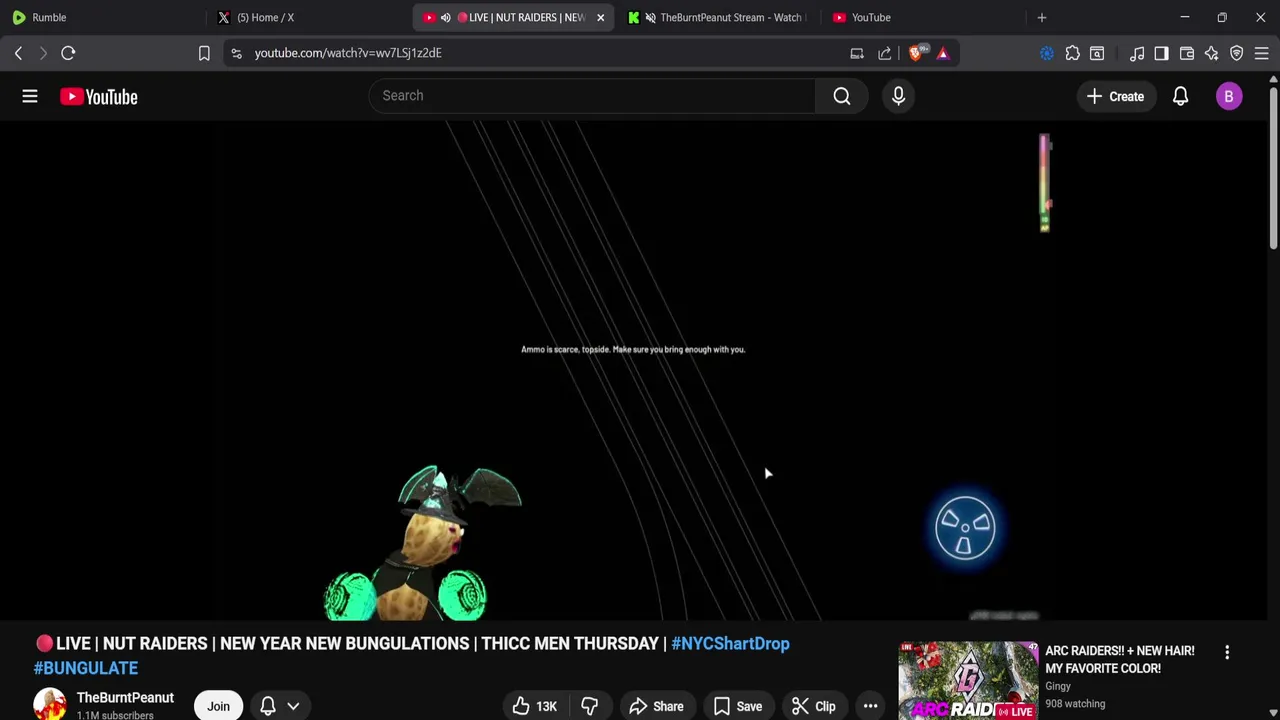Click the blue spinning extension icon

[x=1046, y=53]
